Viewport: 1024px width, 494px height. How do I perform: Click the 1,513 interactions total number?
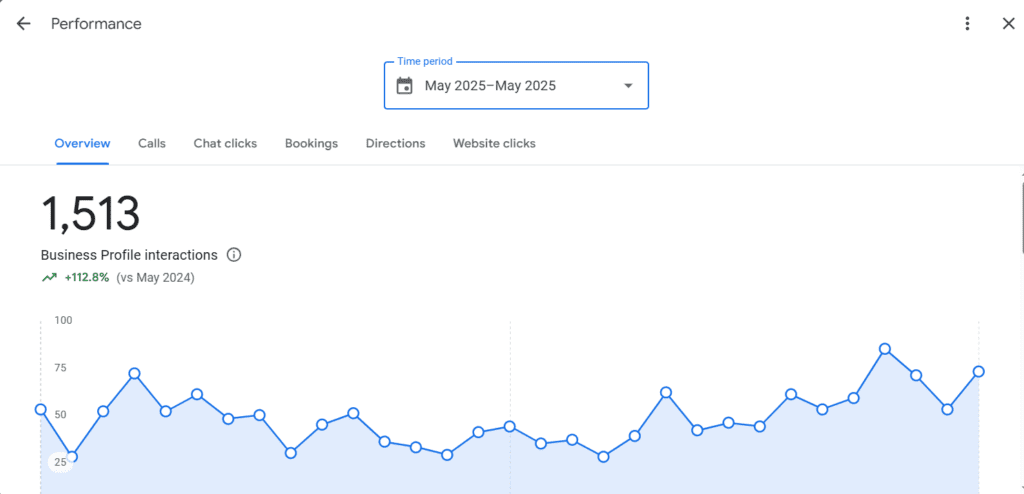pos(90,214)
